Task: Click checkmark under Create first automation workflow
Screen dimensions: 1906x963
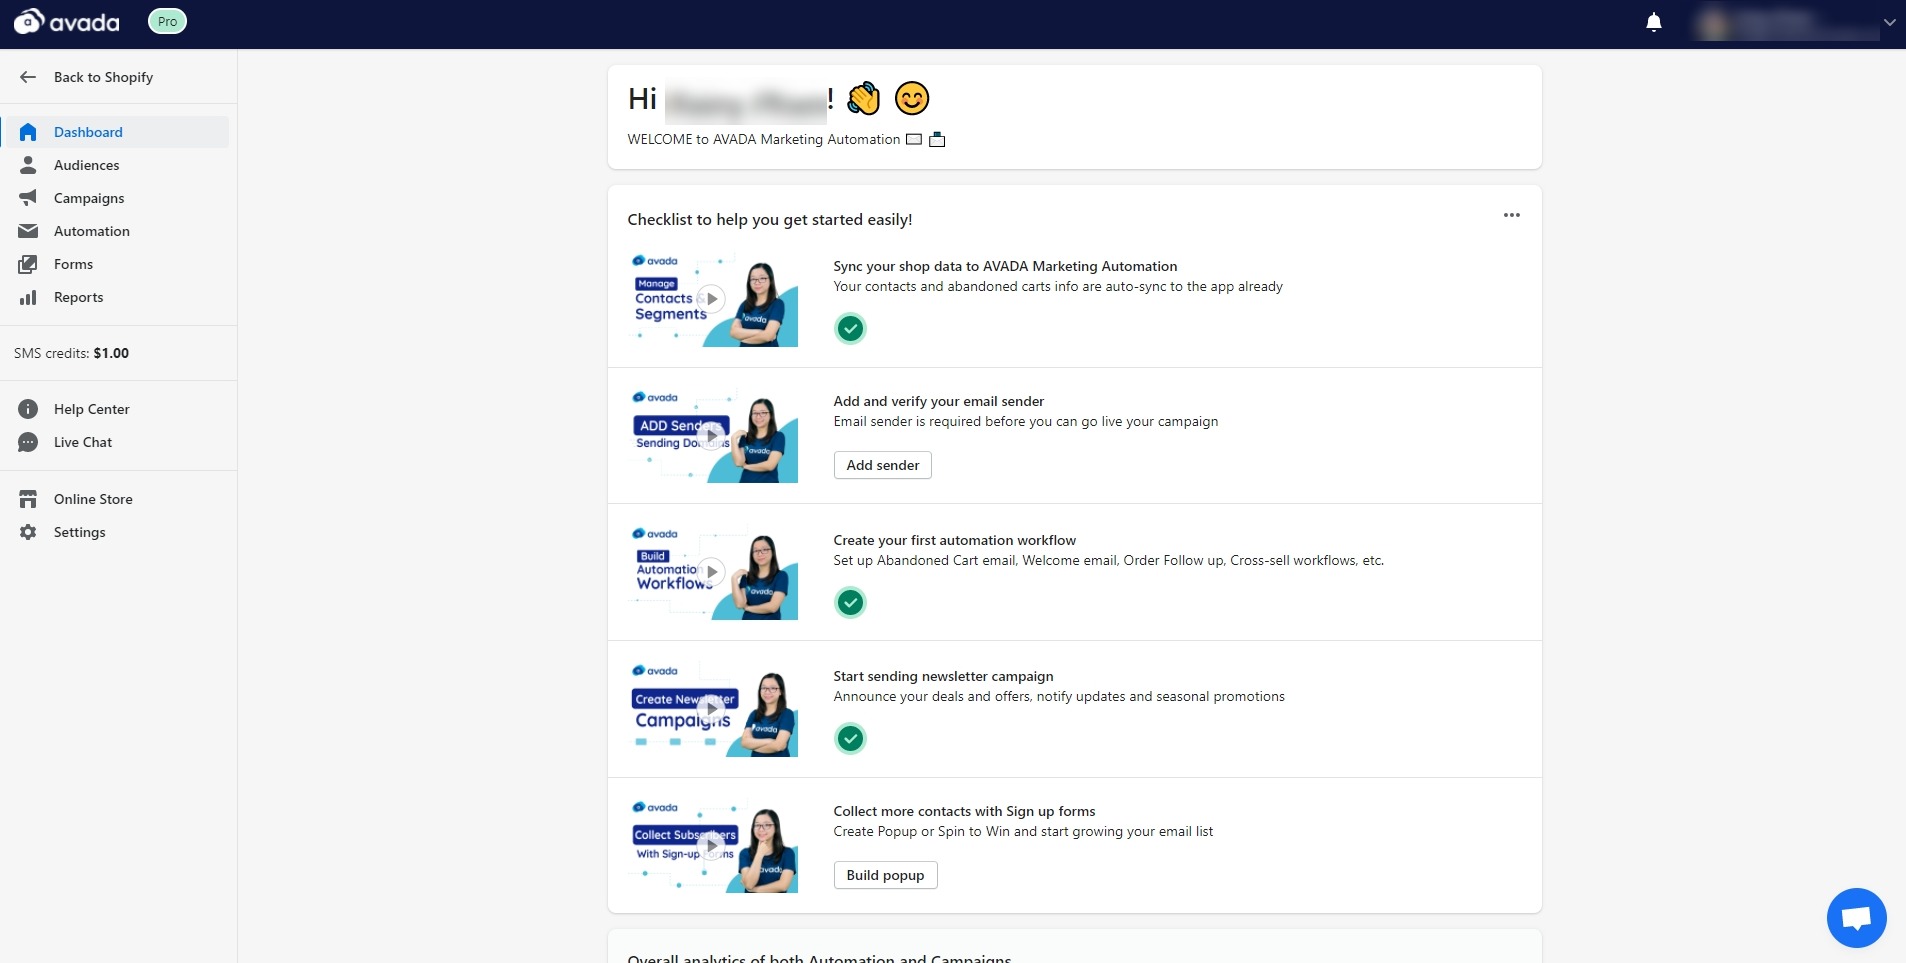Action: (x=850, y=602)
